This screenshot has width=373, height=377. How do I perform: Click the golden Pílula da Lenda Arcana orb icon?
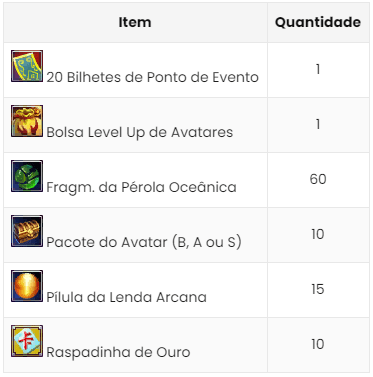click(x=27, y=286)
